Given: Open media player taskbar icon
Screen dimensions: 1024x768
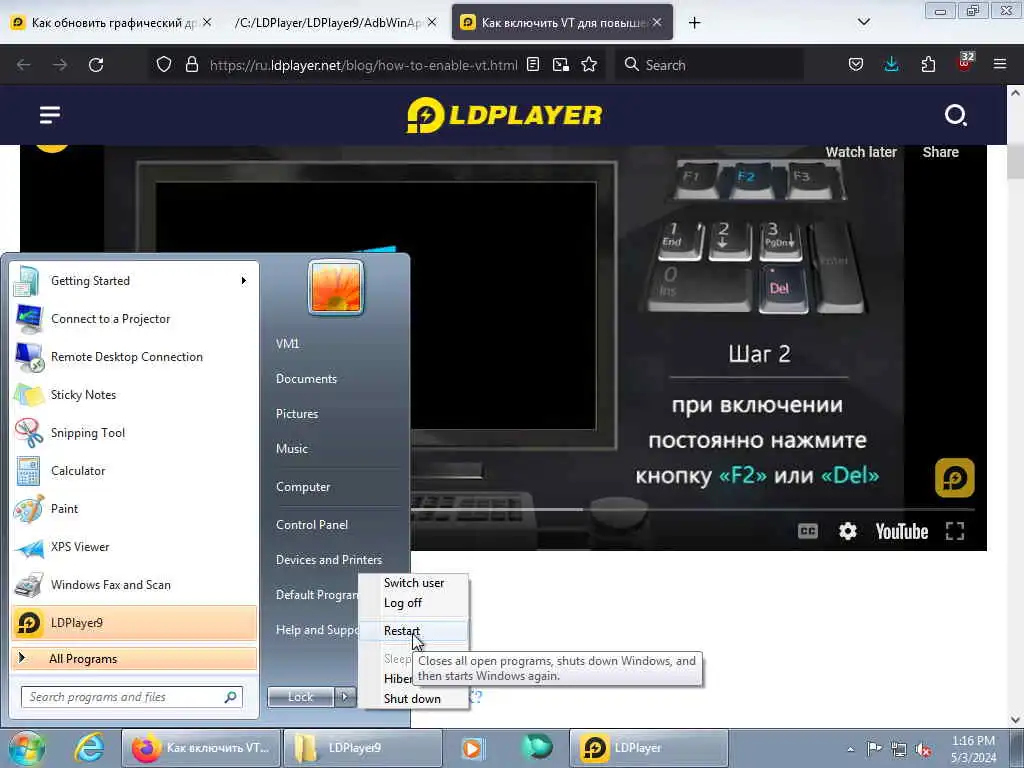Looking at the screenshot, I should [x=472, y=748].
